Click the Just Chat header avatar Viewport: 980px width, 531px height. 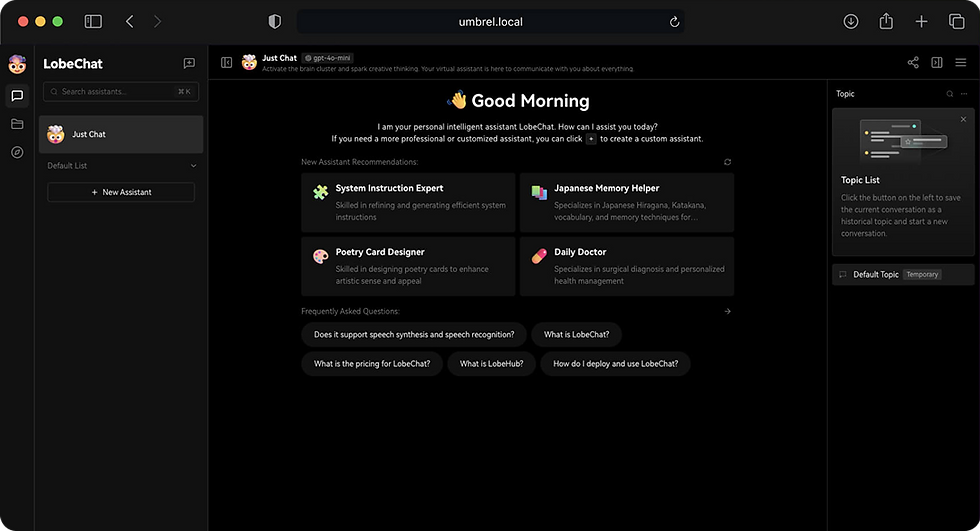click(249, 62)
